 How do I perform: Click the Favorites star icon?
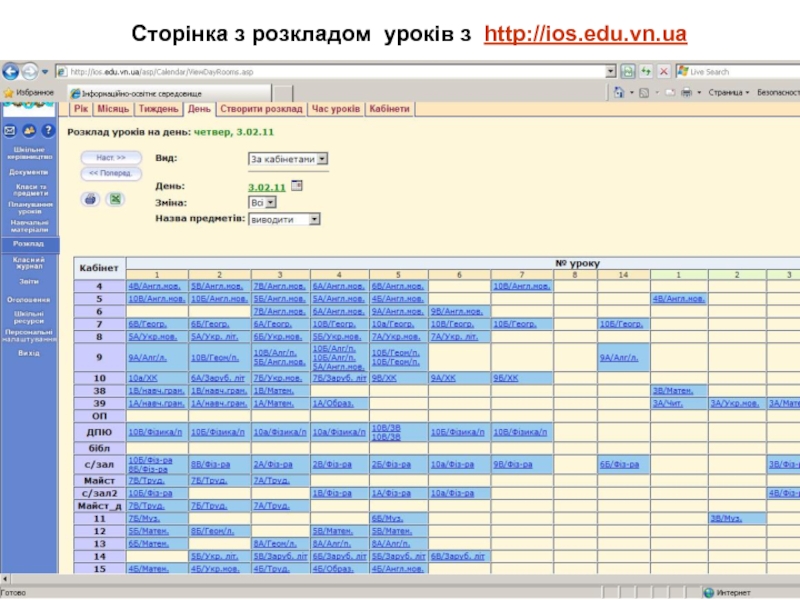pos(8,93)
